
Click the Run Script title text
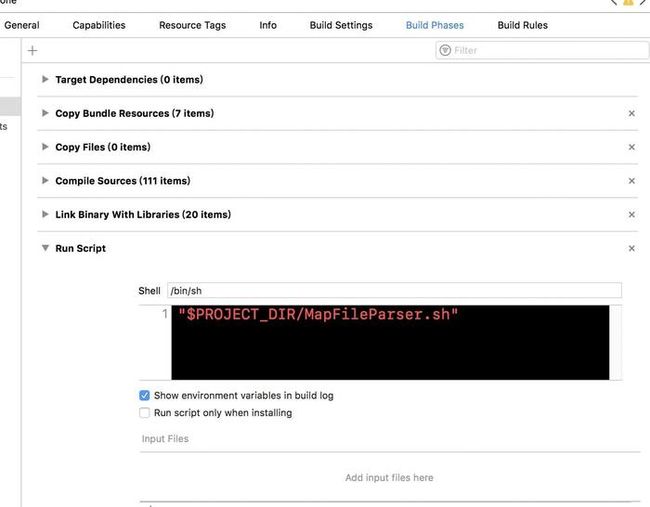point(80,248)
